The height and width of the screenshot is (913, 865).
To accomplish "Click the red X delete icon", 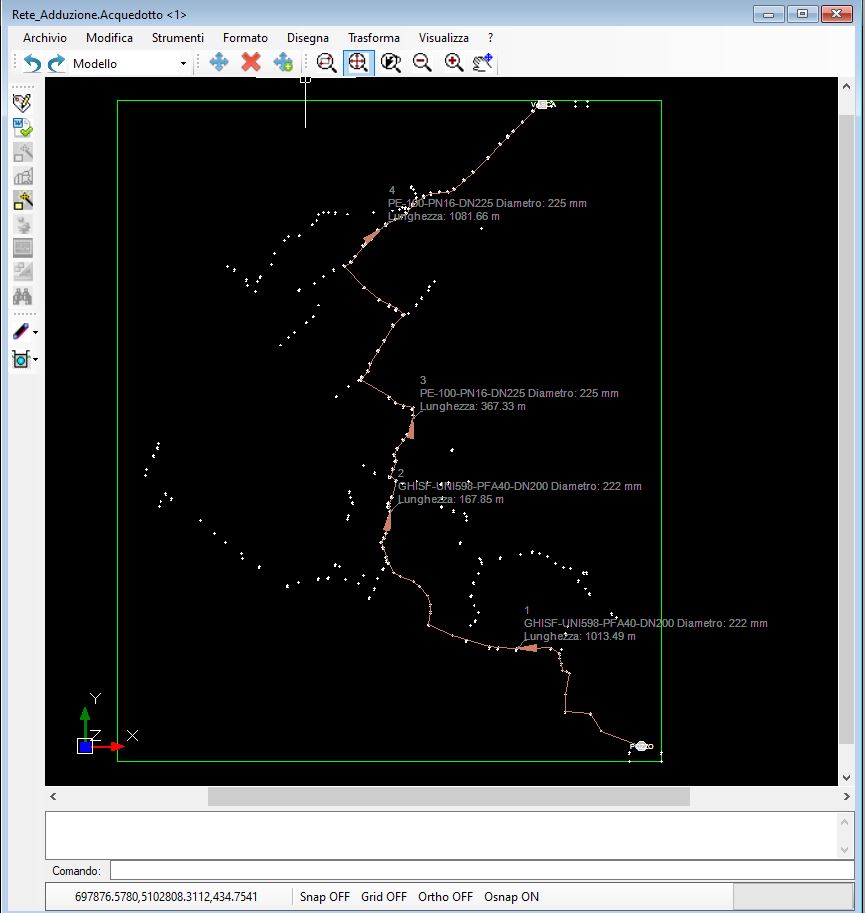I will (x=251, y=62).
